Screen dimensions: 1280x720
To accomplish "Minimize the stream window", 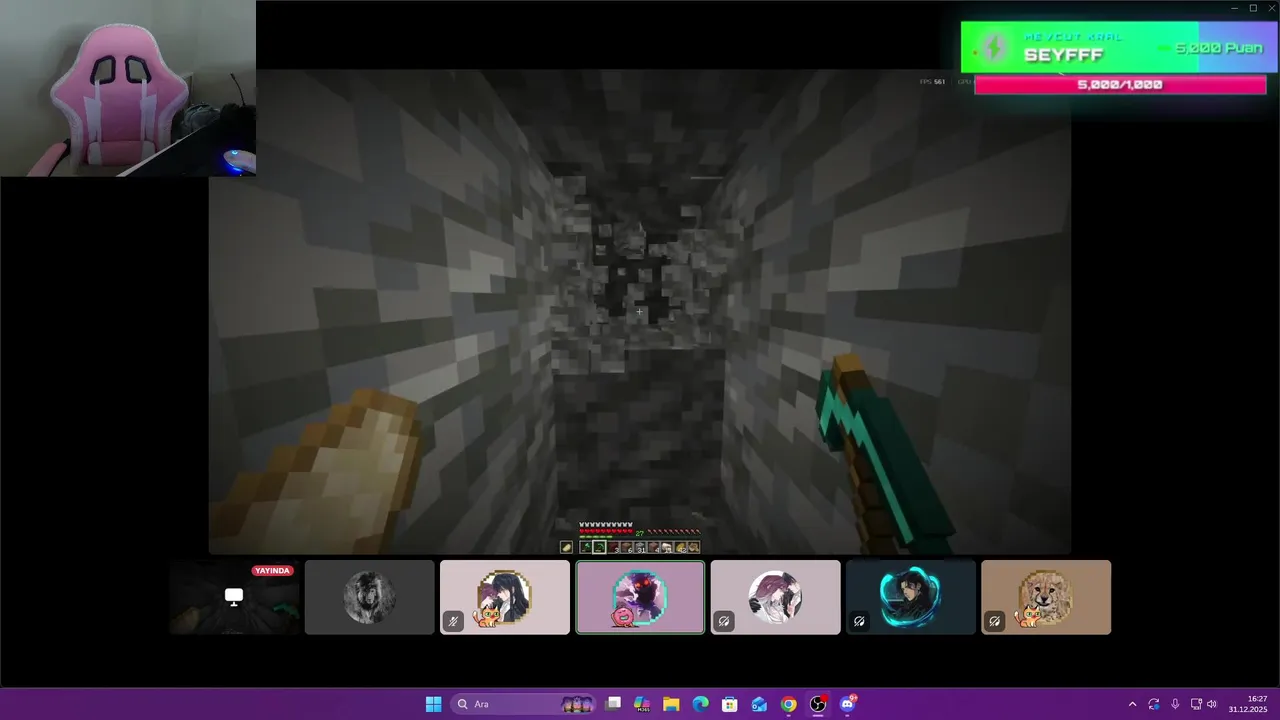I will [1234, 8].
